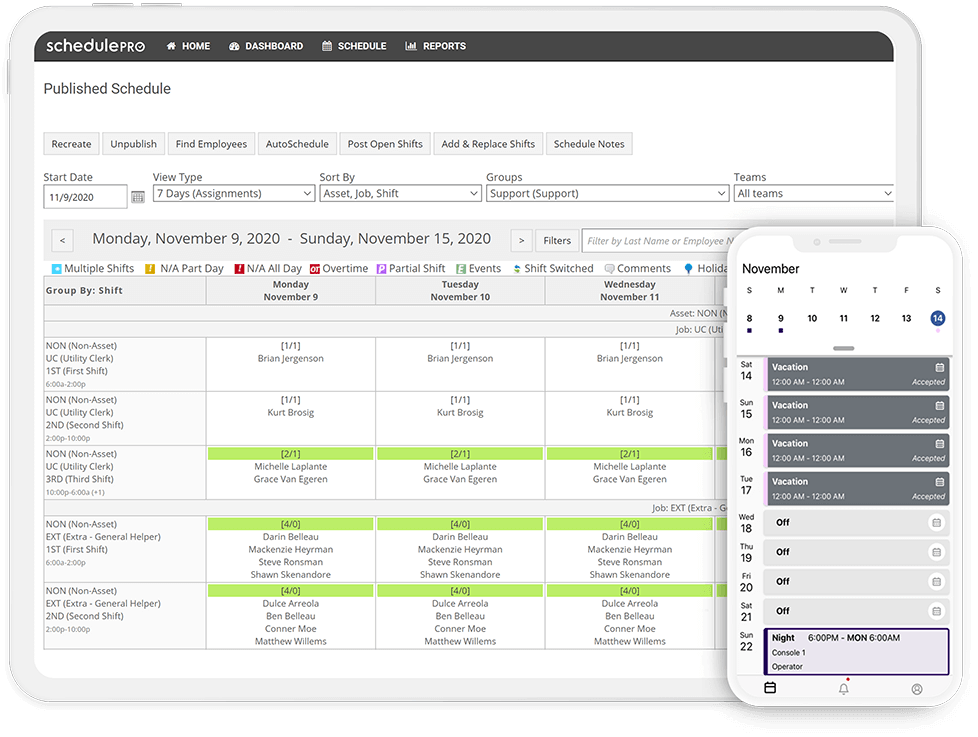Viewport: 978px width, 737px height.
Task: Click the Shift Switched legend icon
Action: (516, 269)
